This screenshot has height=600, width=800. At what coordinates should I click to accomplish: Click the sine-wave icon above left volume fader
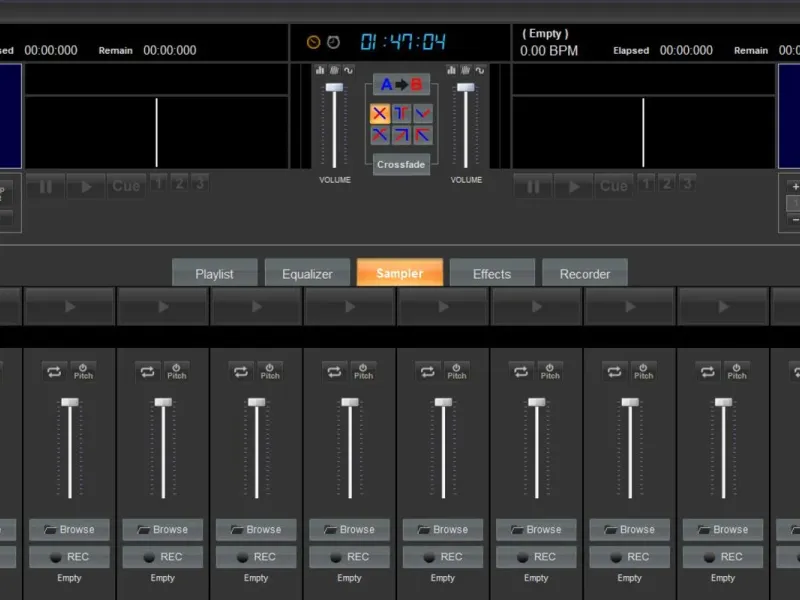[348, 70]
